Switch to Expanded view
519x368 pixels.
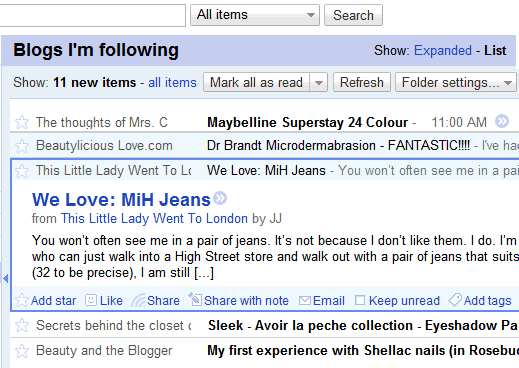(x=443, y=51)
